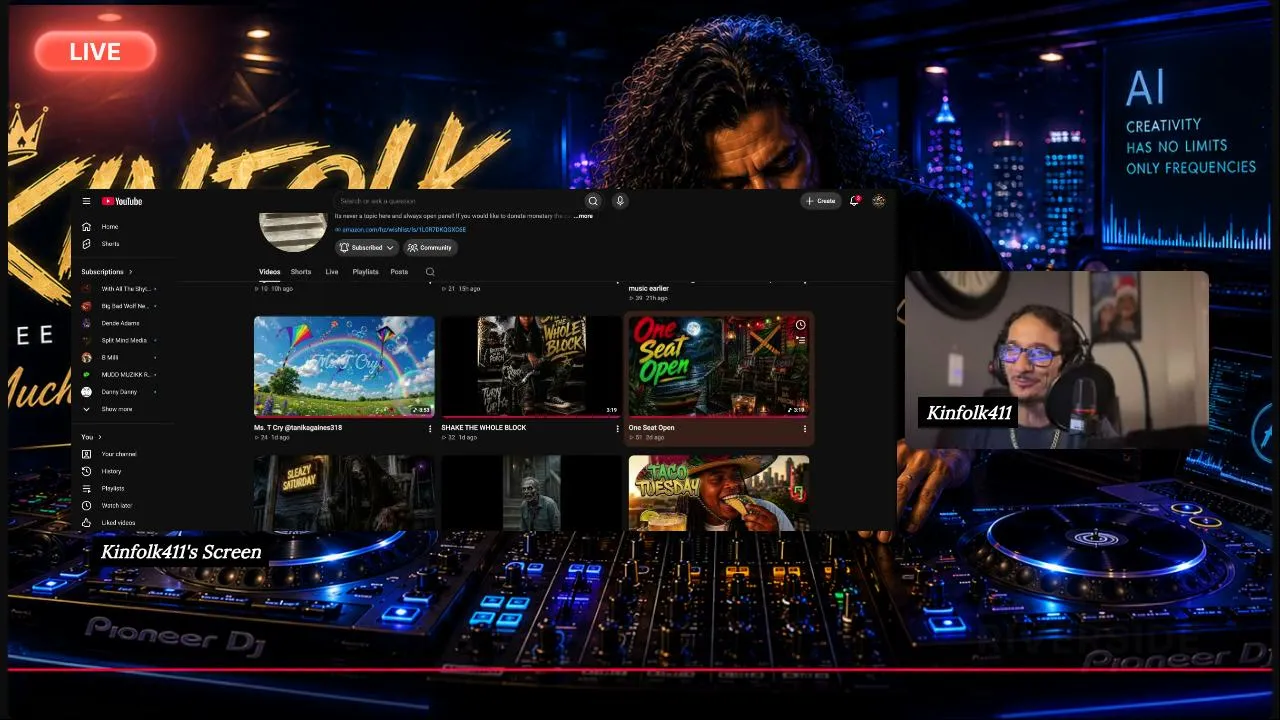Open options menu for One Seat Open
This screenshot has width=1280, height=720.
coord(804,428)
